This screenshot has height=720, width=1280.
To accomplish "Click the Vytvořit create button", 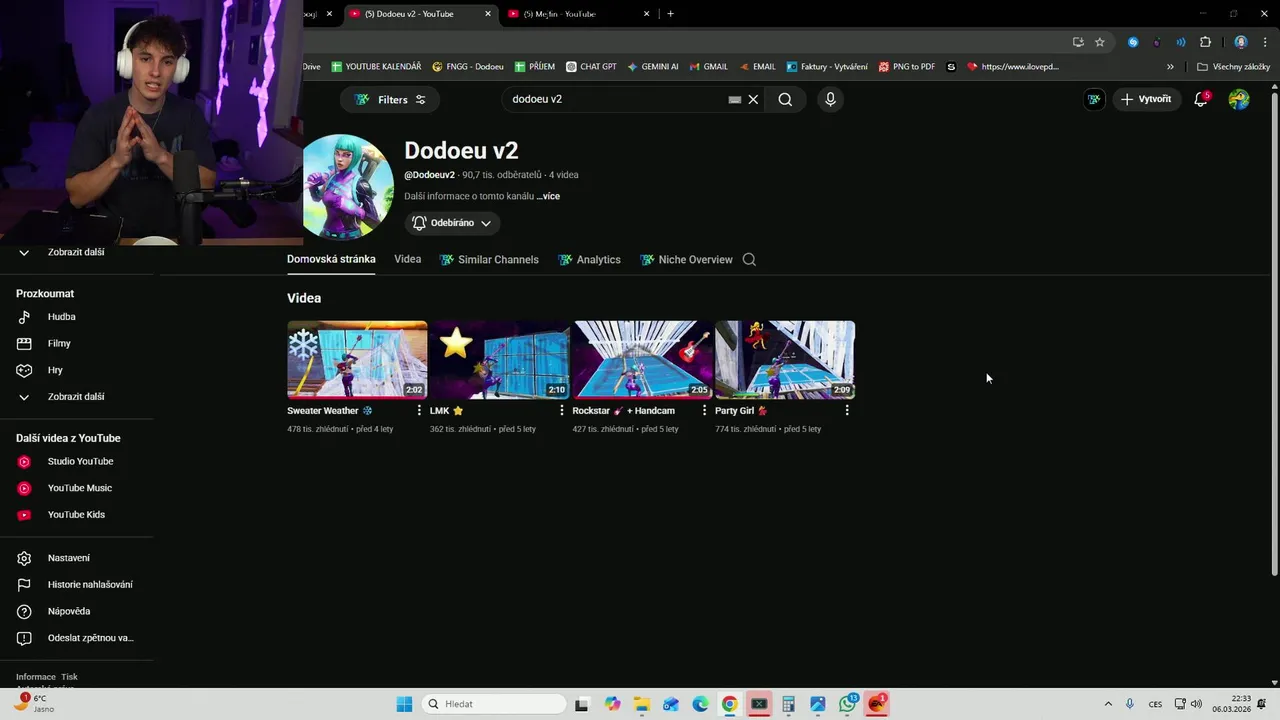I will 1146,99.
